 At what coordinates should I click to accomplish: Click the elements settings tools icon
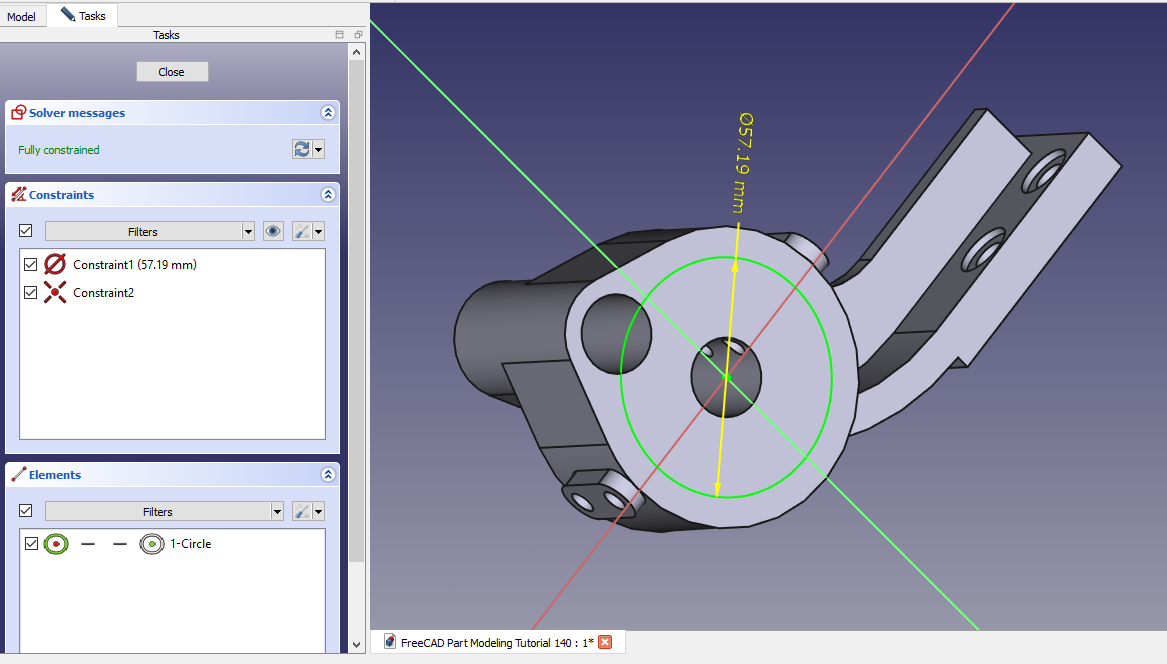pyautogui.click(x=301, y=511)
